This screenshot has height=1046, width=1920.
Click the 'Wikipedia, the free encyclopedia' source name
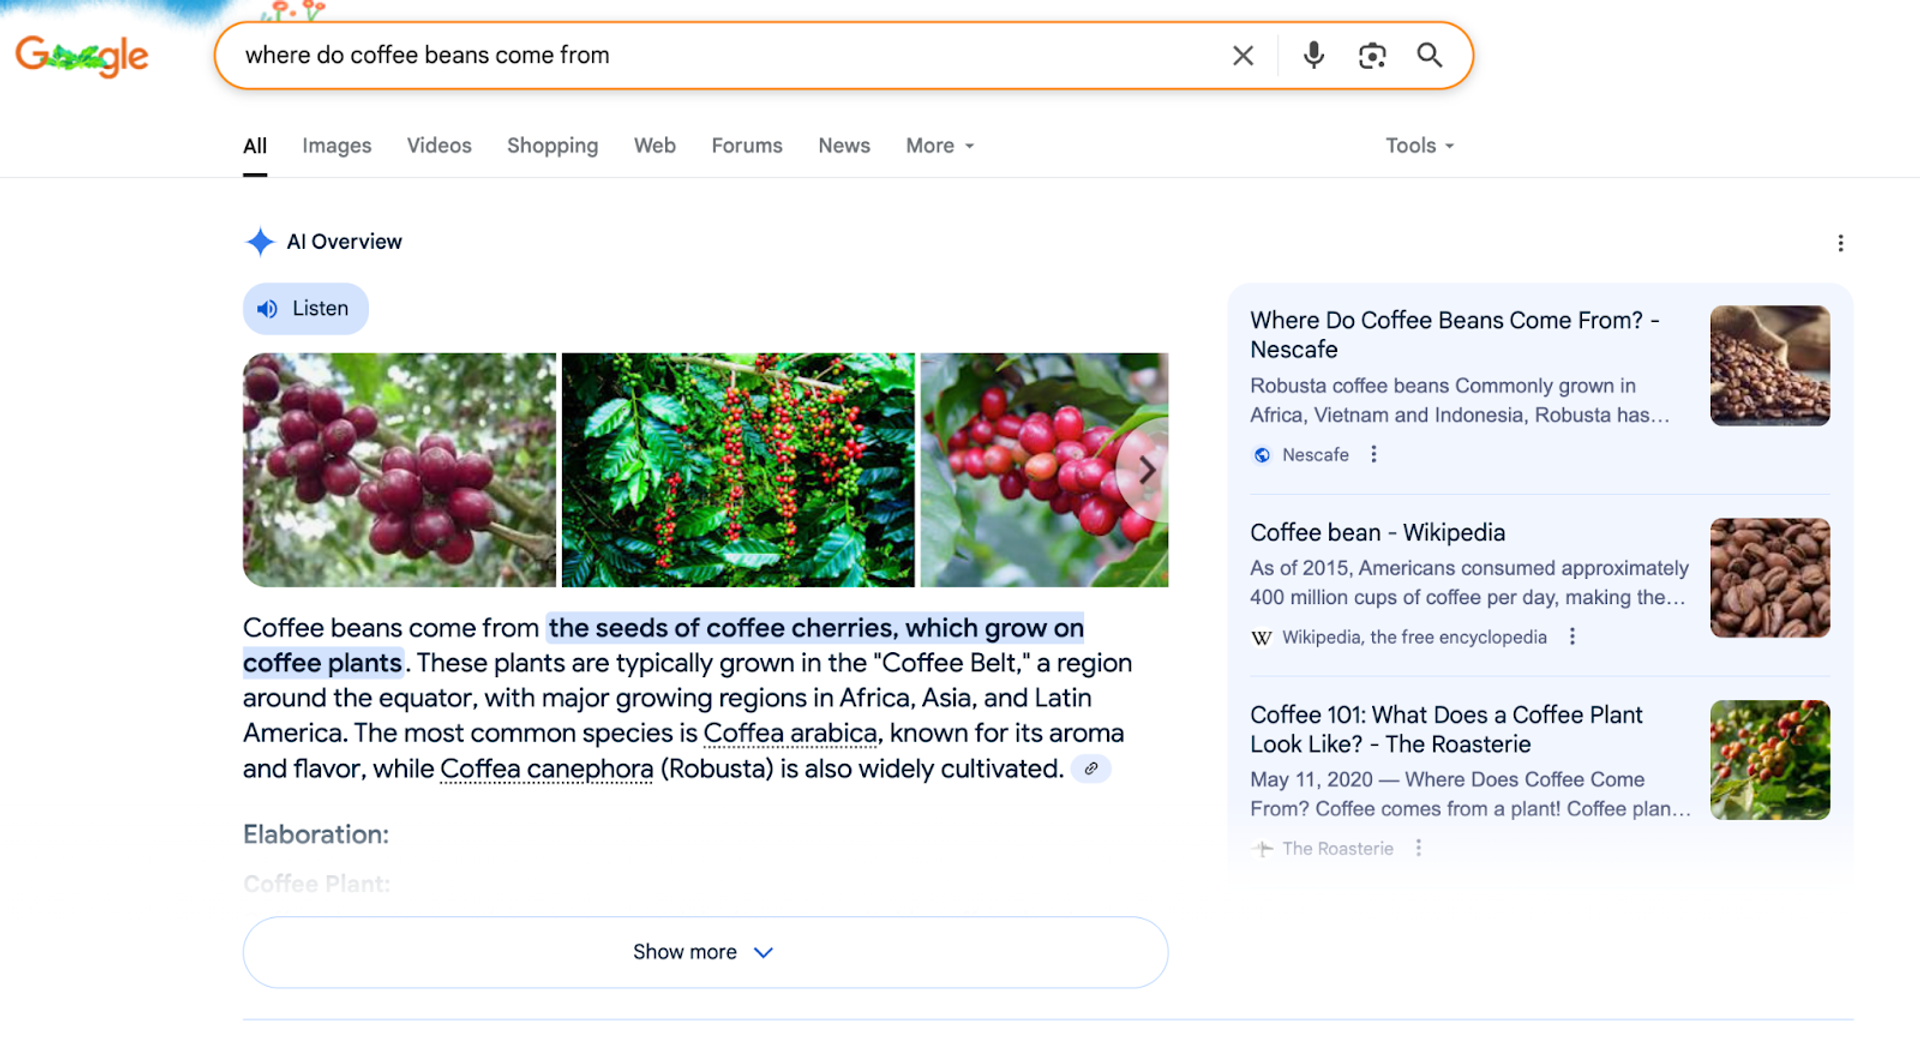[x=1414, y=637]
